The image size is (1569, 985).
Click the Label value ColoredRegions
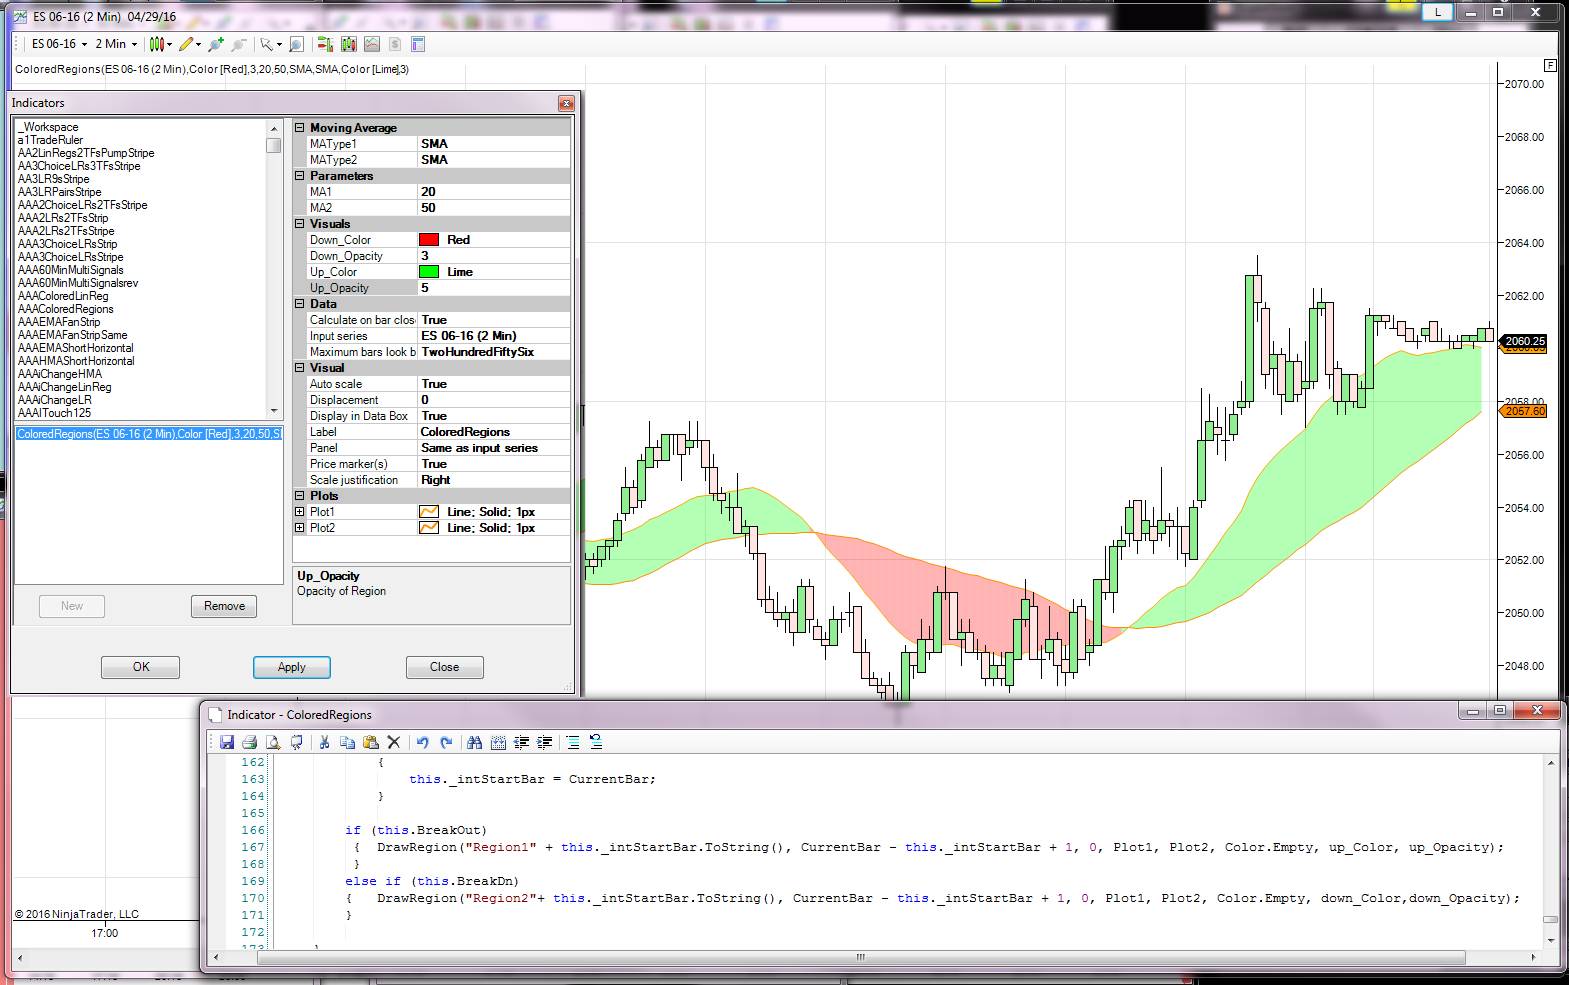tap(494, 432)
